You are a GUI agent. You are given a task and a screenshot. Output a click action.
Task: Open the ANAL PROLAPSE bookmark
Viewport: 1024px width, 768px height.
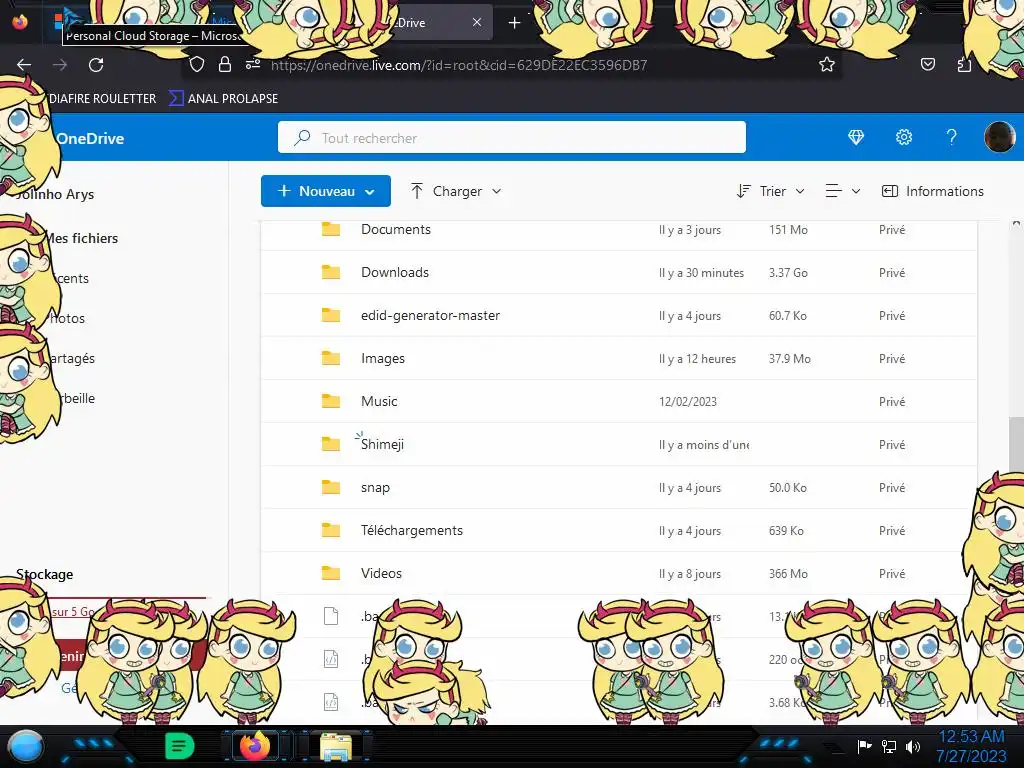click(x=223, y=99)
